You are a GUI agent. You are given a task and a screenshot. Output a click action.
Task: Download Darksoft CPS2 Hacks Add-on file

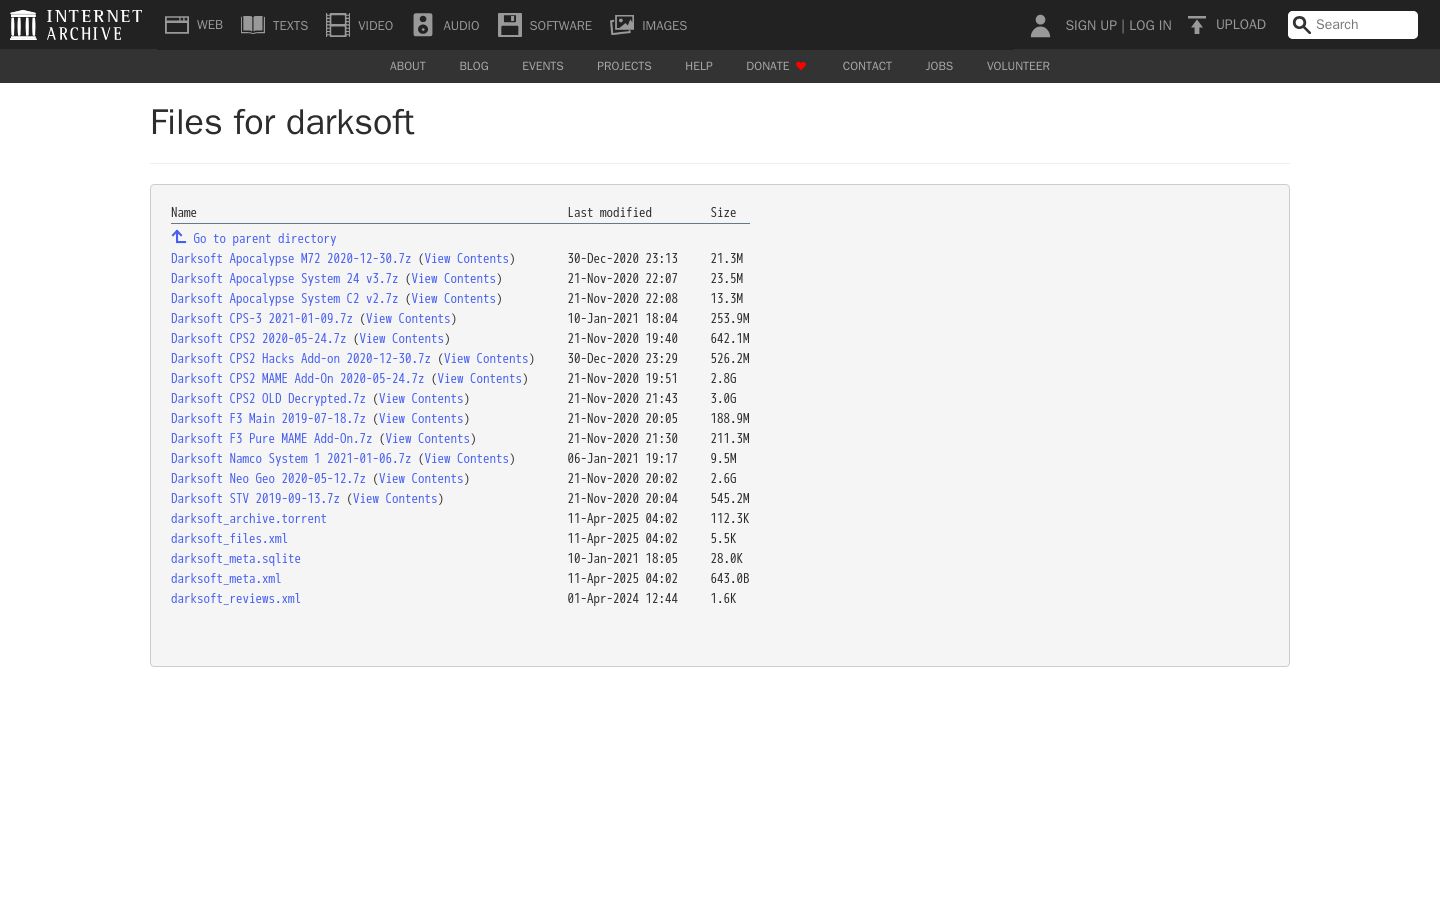301,359
